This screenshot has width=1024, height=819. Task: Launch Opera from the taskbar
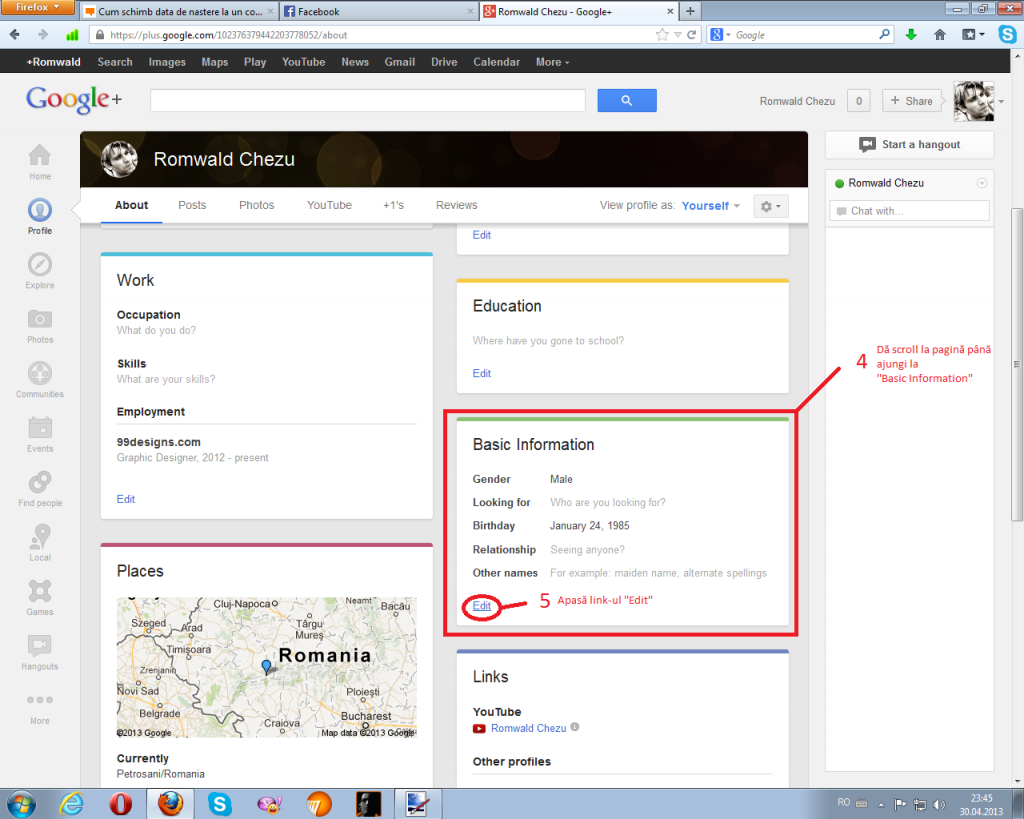(x=120, y=804)
